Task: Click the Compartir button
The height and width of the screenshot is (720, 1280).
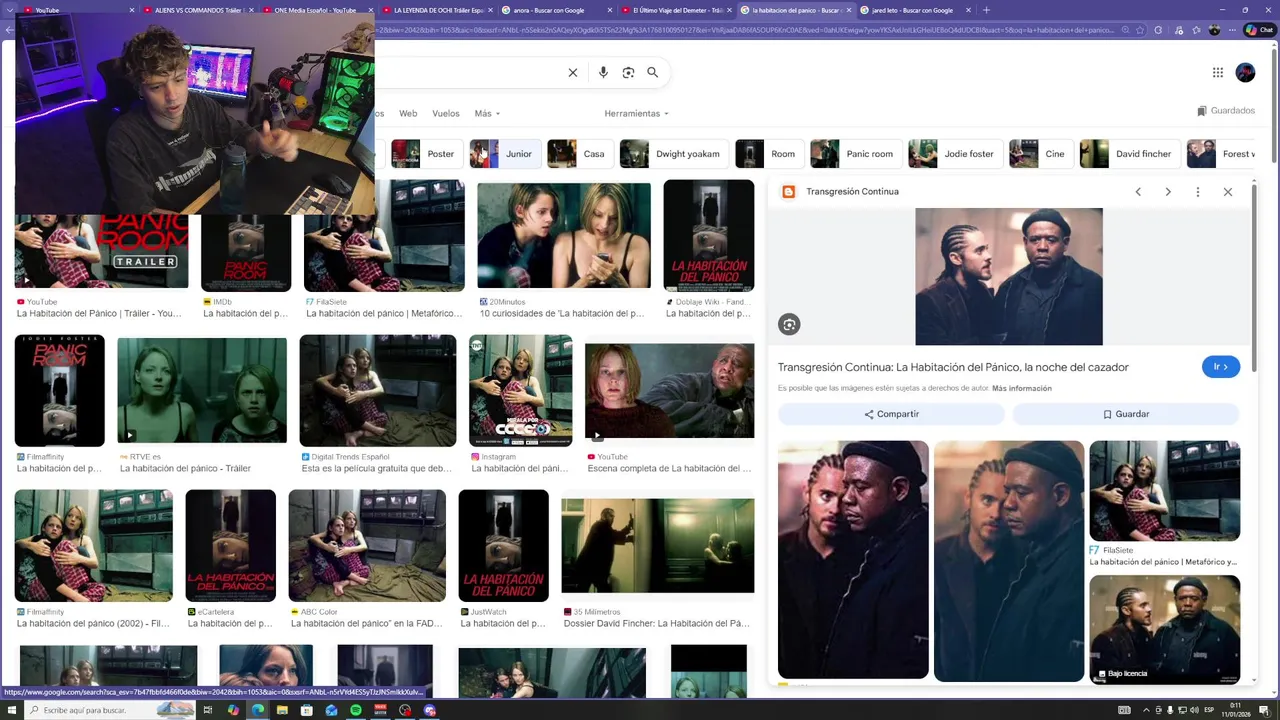Action: coord(891,414)
